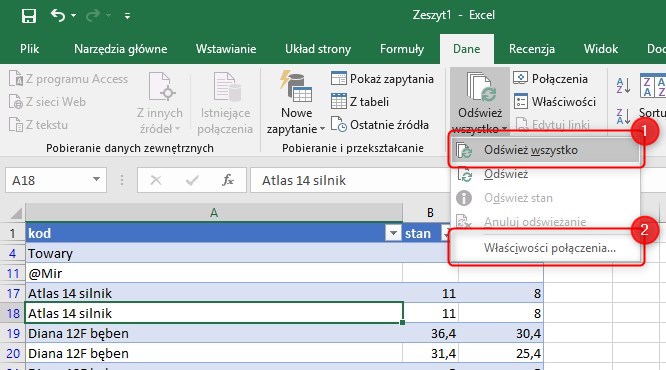Viewport: 666px width, 370px height.
Task: Select Diana 12F bęben in row 20
Action: click(214, 353)
